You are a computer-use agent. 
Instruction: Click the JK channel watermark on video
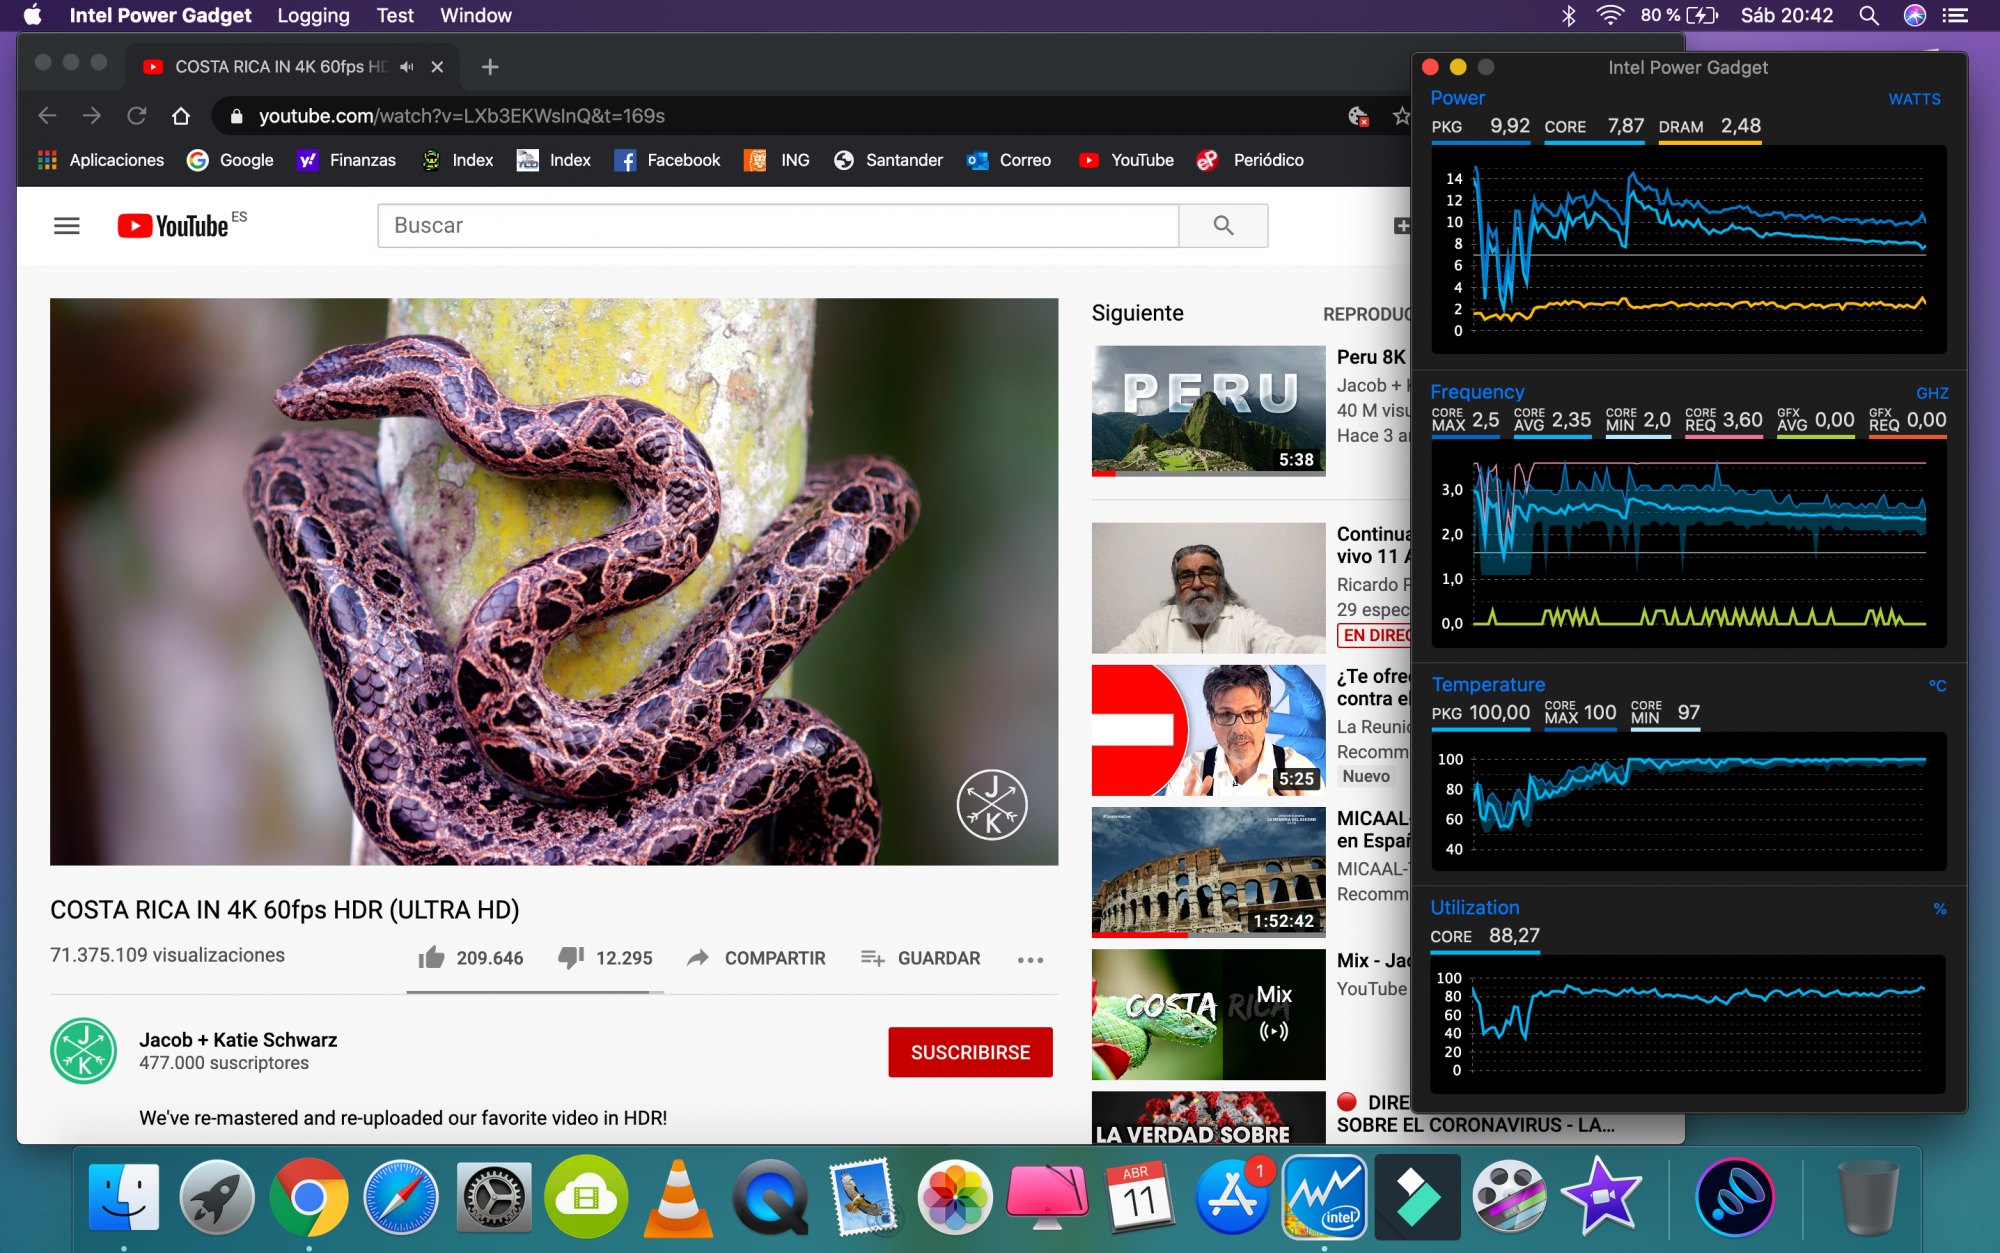pyautogui.click(x=992, y=805)
